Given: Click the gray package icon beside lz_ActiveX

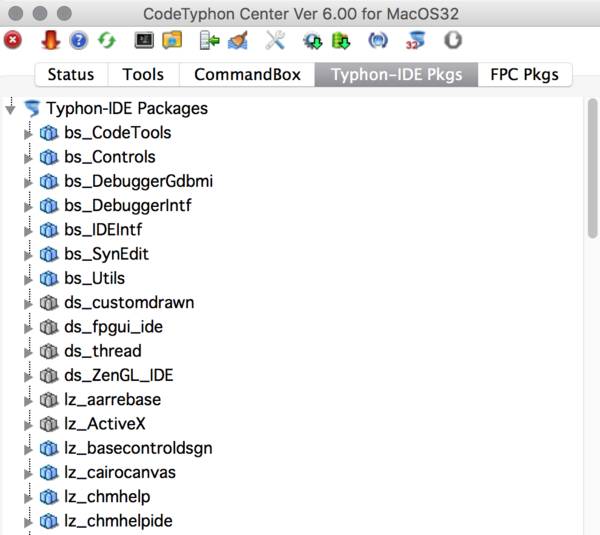Looking at the screenshot, I should pos(49,424).
